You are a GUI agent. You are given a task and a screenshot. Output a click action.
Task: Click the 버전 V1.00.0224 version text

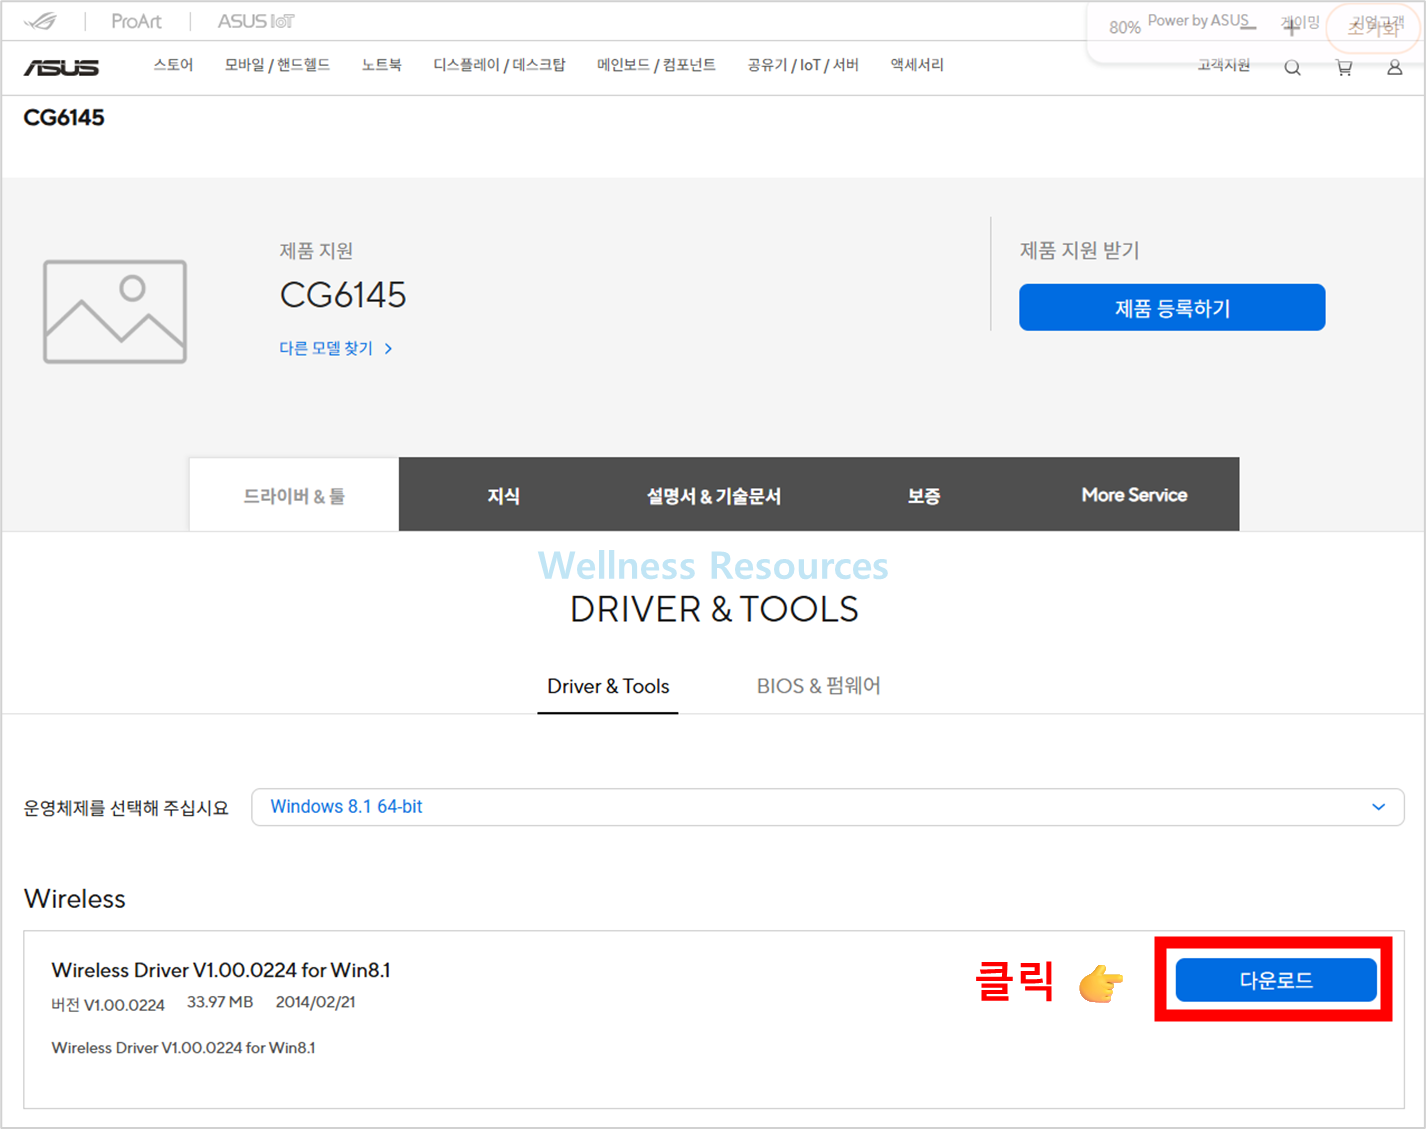click(108, 1004)
